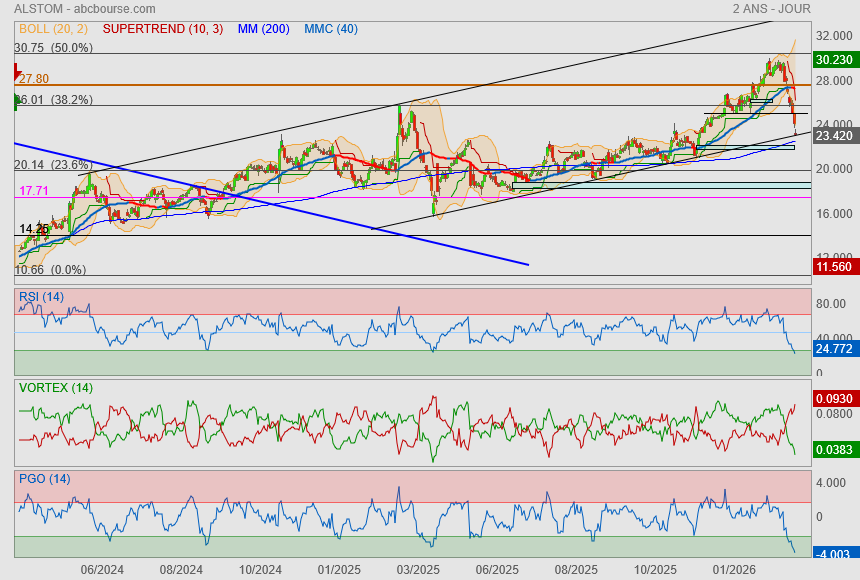Select the MMC (40) legend entry
Image resolution: width=860 pixels, height=580 pixels.
point(331,30)
